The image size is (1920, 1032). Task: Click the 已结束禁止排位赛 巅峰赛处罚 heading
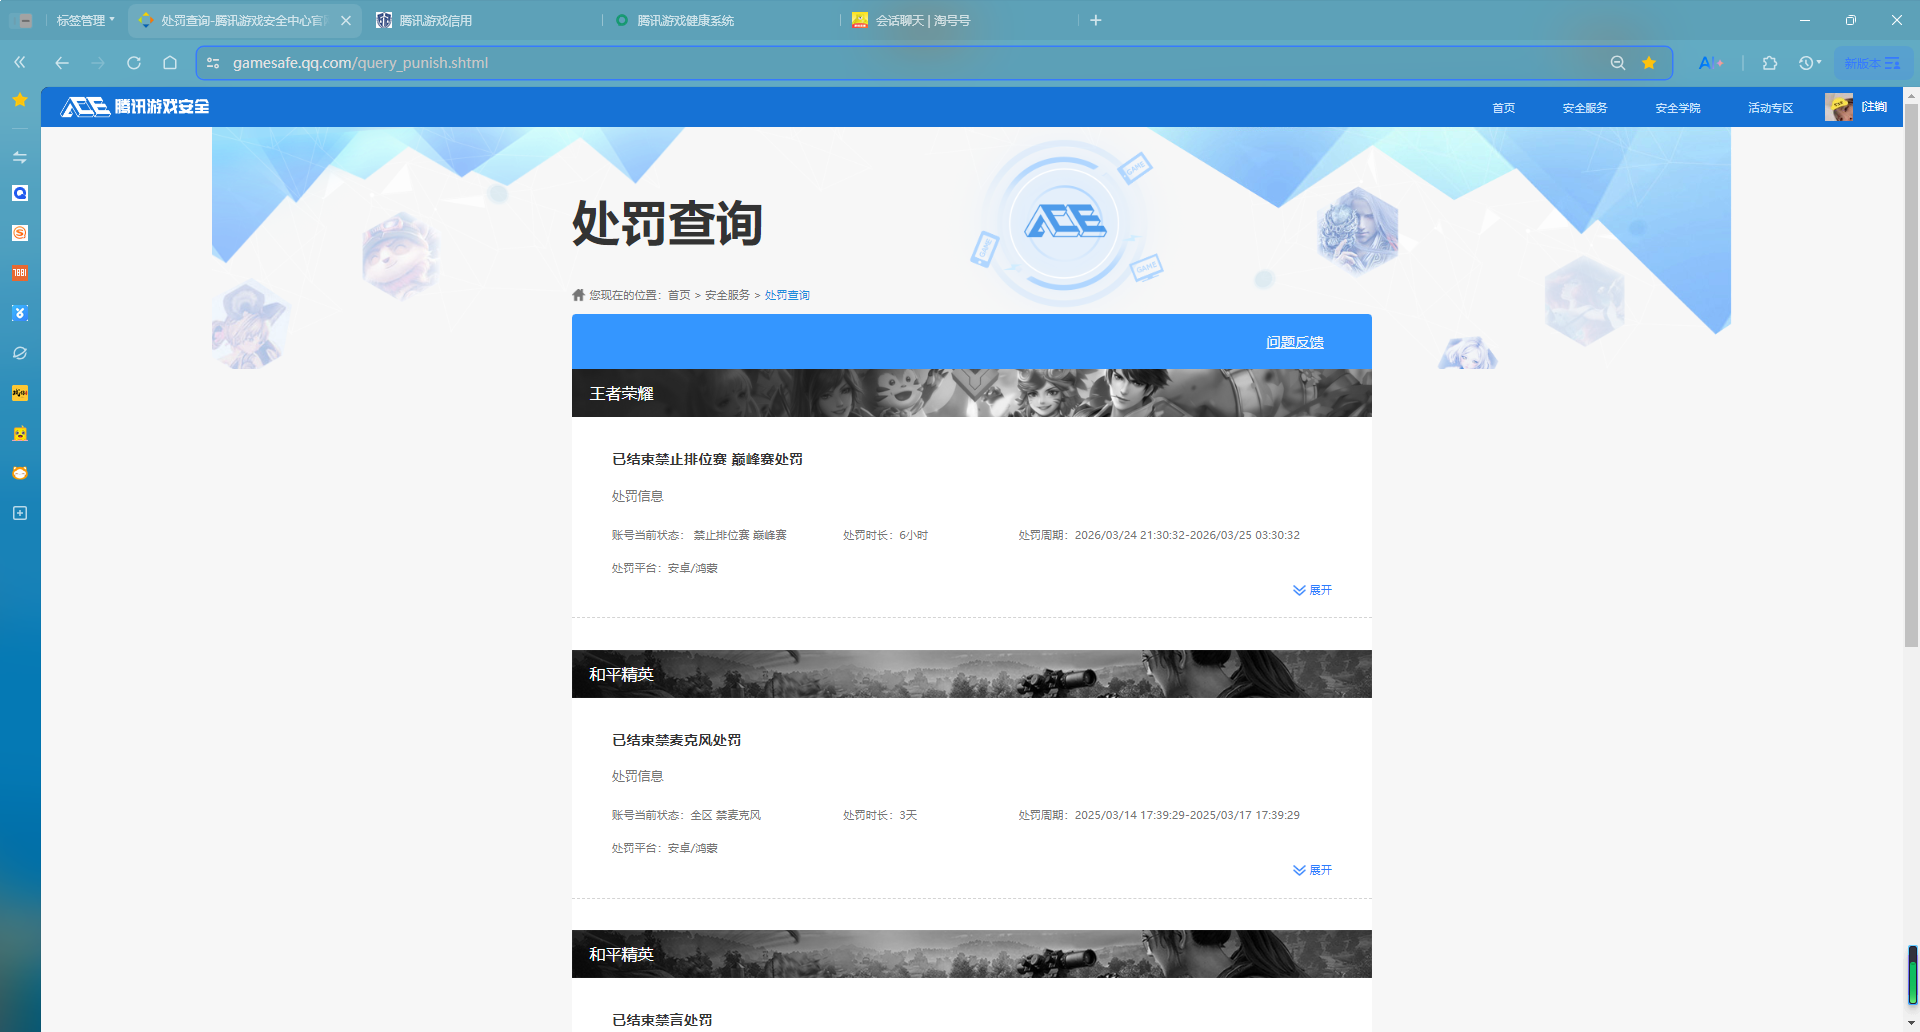(x=707, y=459)
